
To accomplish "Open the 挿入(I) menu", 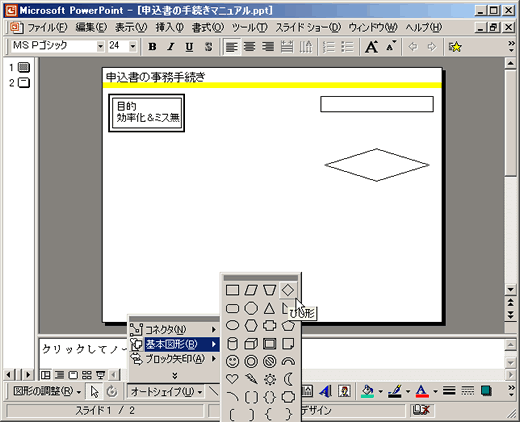I will tap(170, 27).
